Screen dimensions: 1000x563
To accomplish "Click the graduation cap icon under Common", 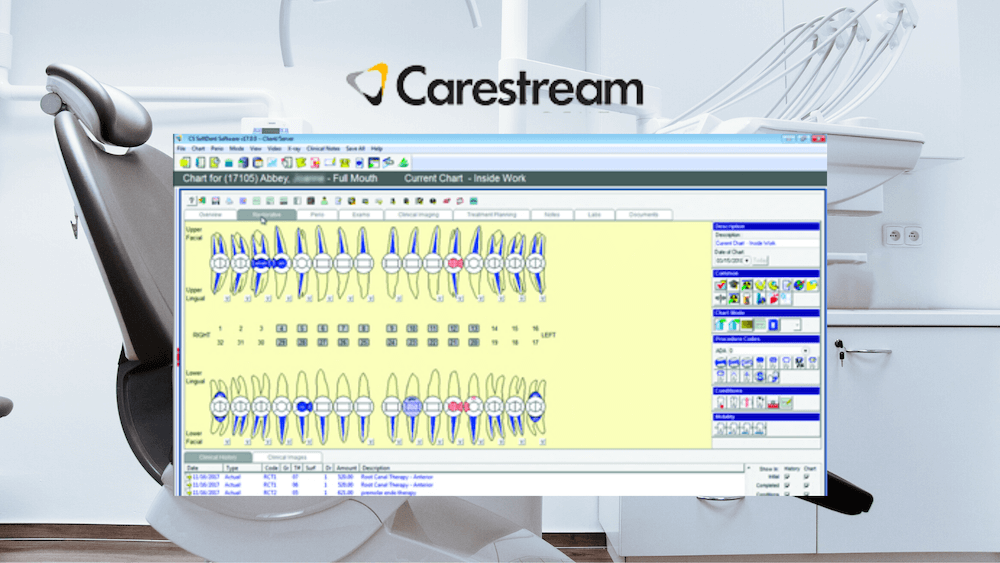I will 733,285.
